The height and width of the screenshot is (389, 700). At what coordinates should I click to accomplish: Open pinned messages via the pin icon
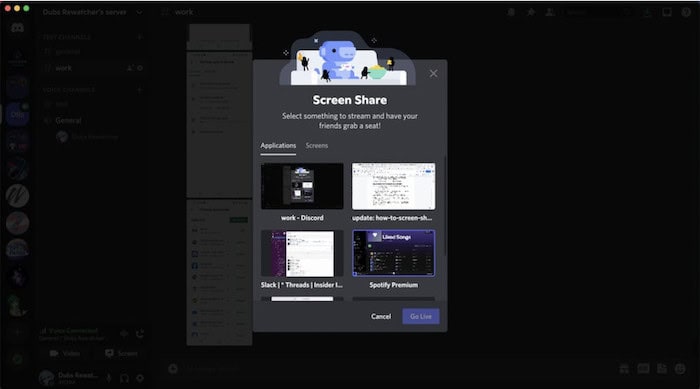531,13
